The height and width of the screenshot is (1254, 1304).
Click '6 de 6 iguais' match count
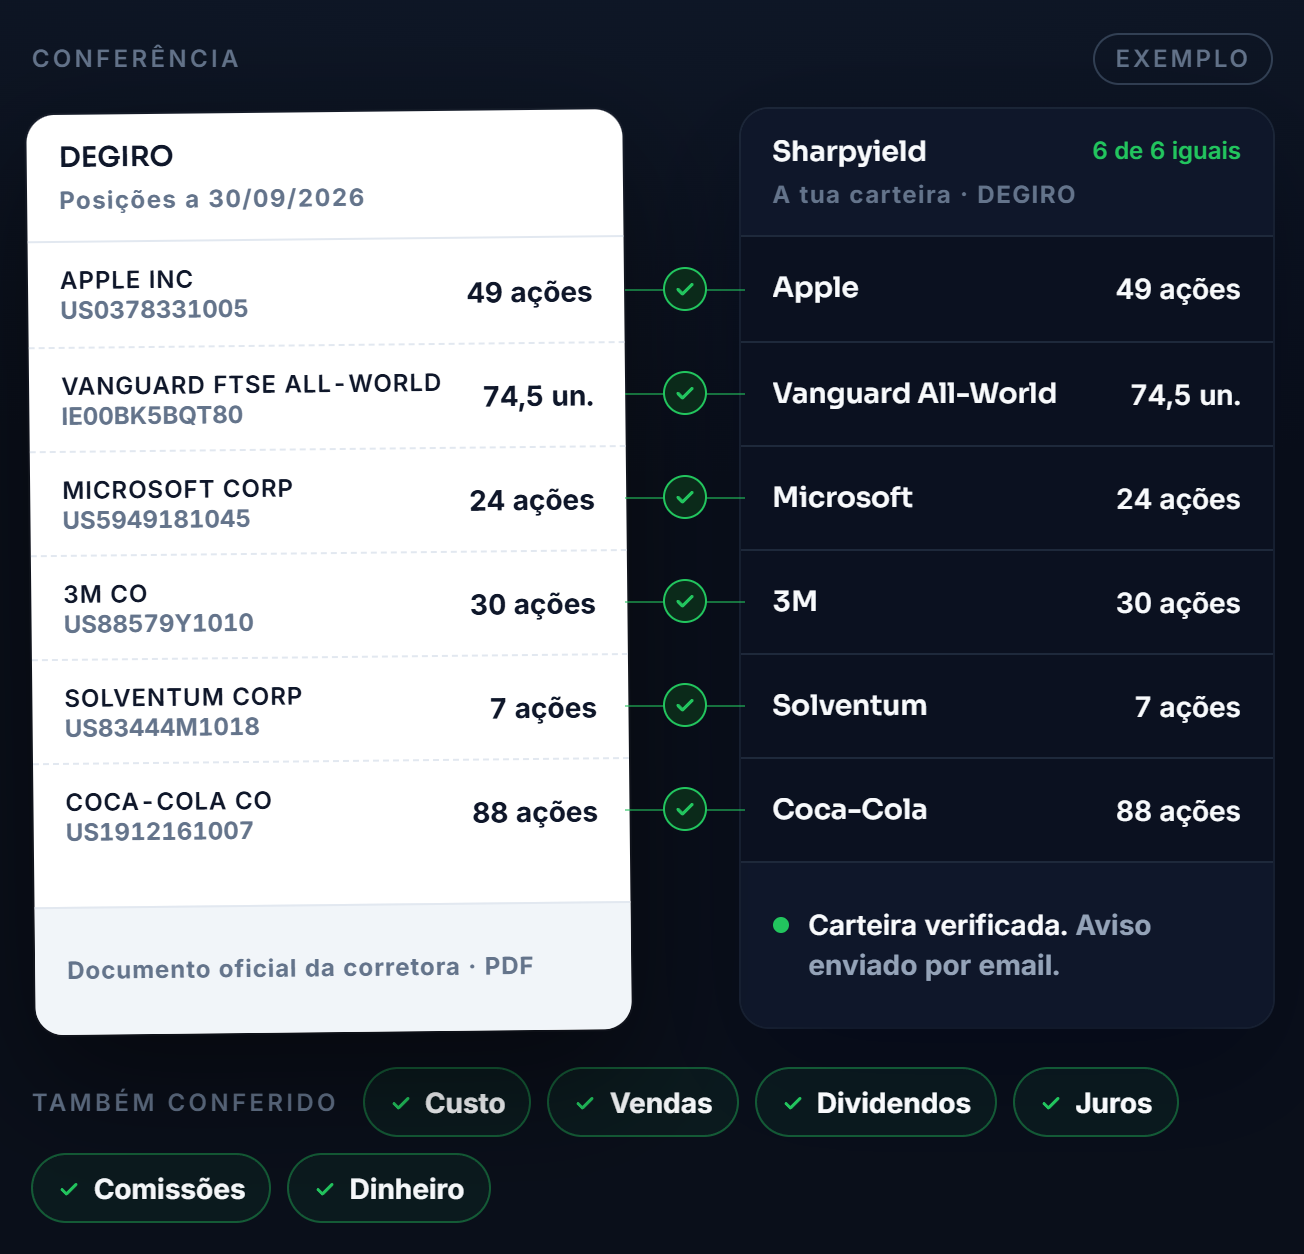[x=1166, y=151]
